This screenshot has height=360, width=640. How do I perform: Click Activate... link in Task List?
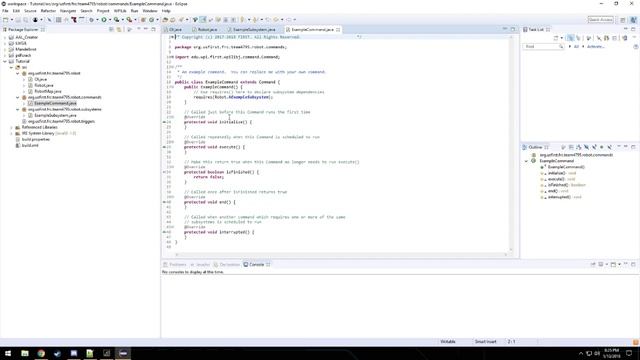(x=596, y=47)
